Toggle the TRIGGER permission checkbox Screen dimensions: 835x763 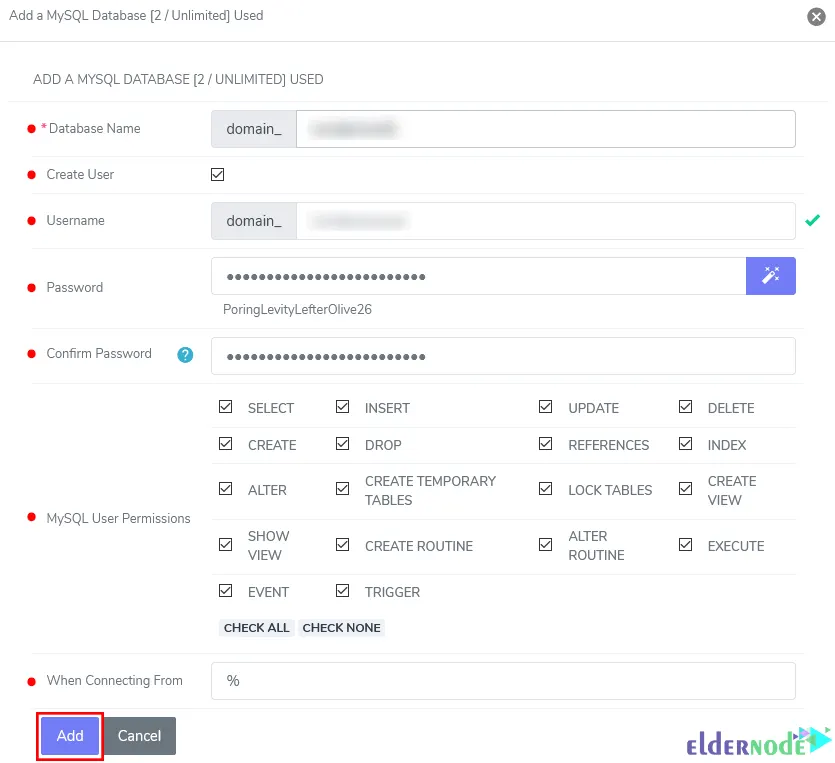[x=343, y=590]
